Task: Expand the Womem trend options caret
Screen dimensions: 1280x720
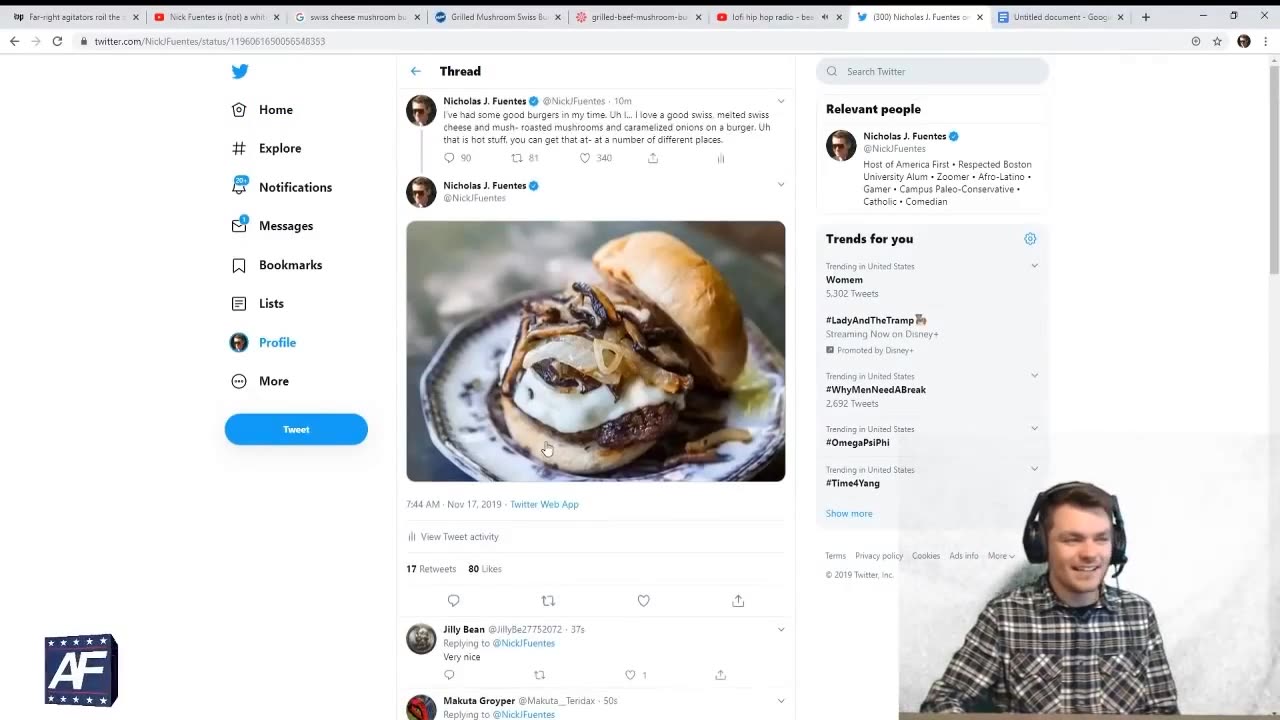Action: point(1034,266)
